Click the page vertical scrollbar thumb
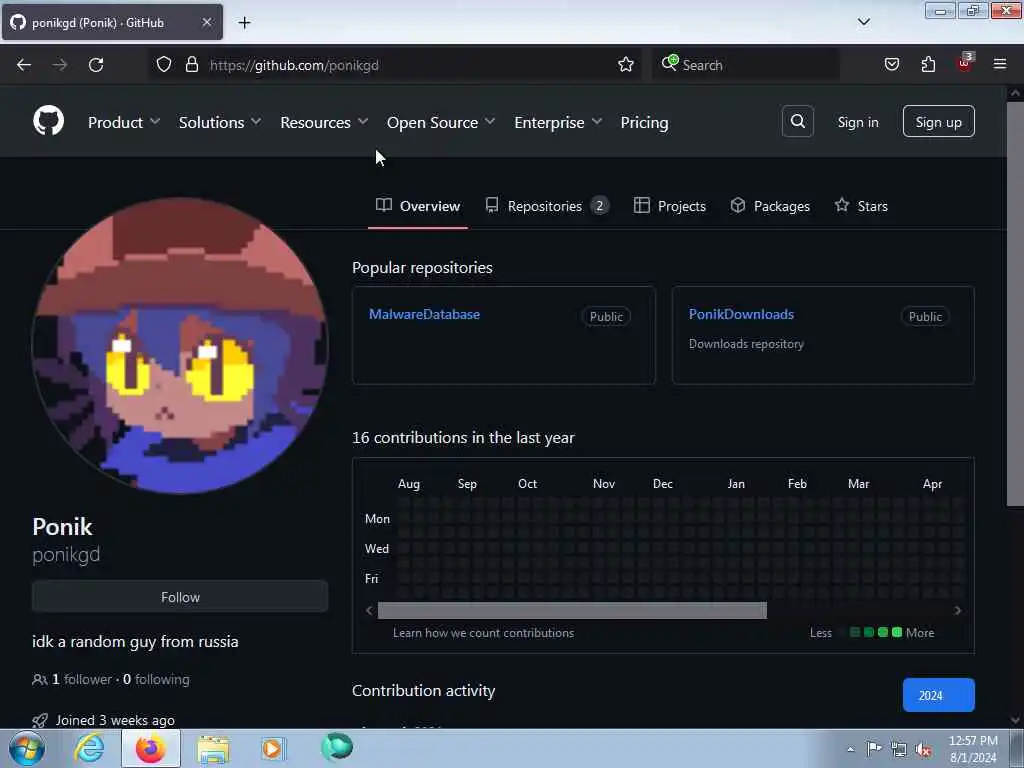 click(x=1014, y=304)
